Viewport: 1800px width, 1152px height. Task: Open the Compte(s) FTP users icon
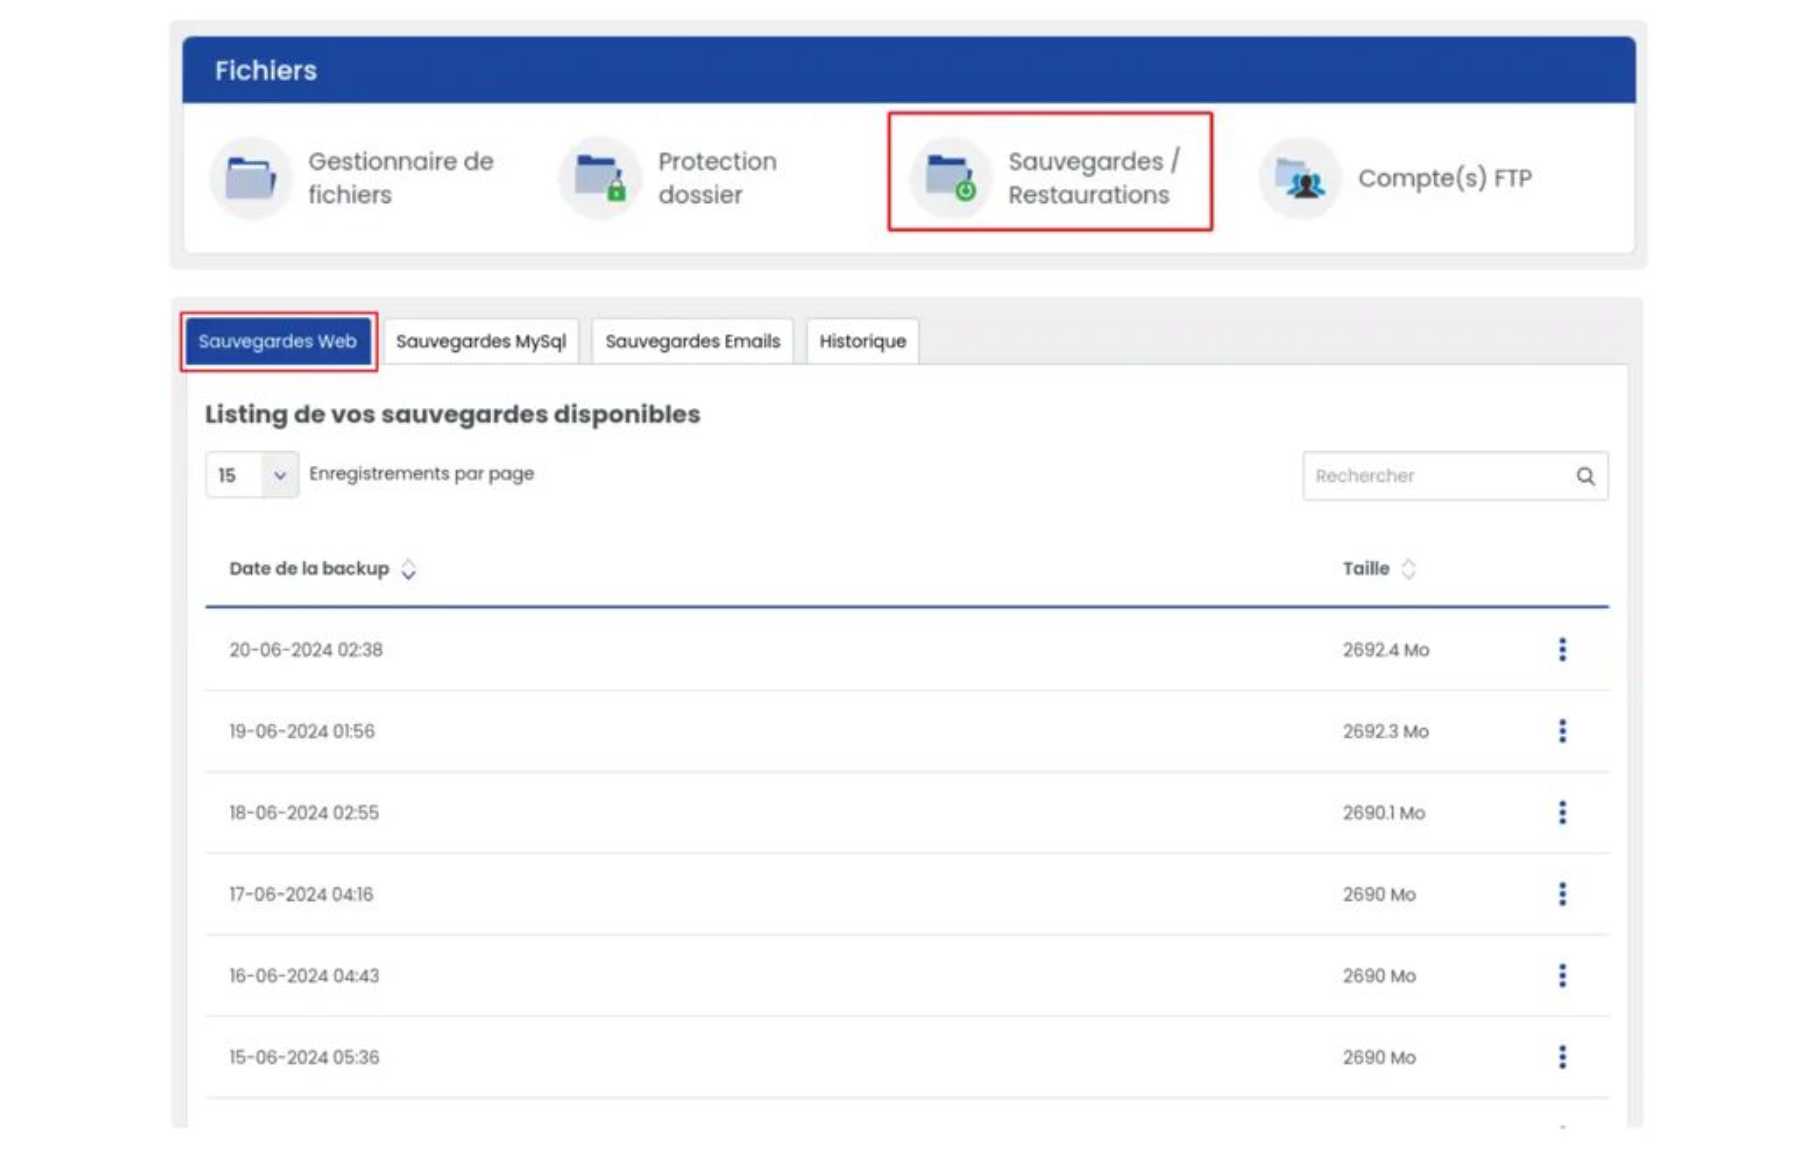pyautogui.click(x=1300, y=178)
